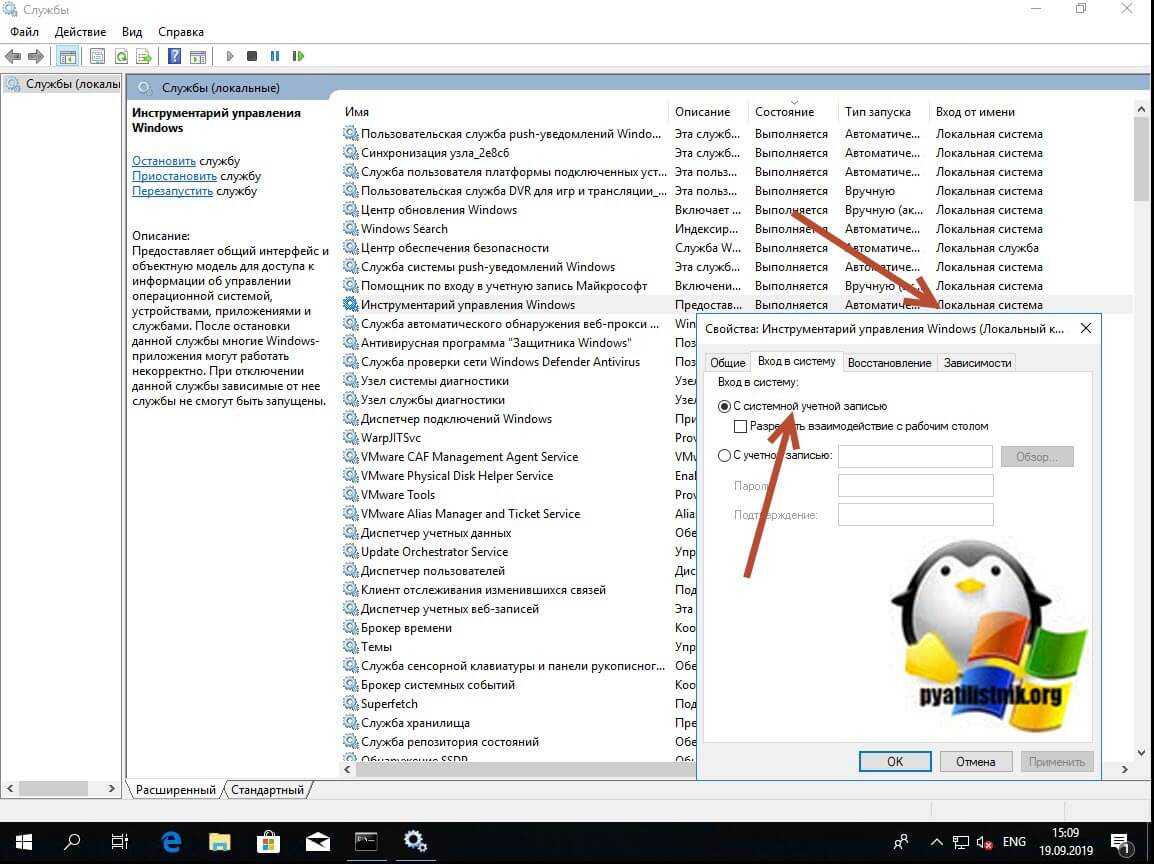Open the notification center icon
The width and height of the screenshot is (1154, 864).
[x=1120, y=843]
